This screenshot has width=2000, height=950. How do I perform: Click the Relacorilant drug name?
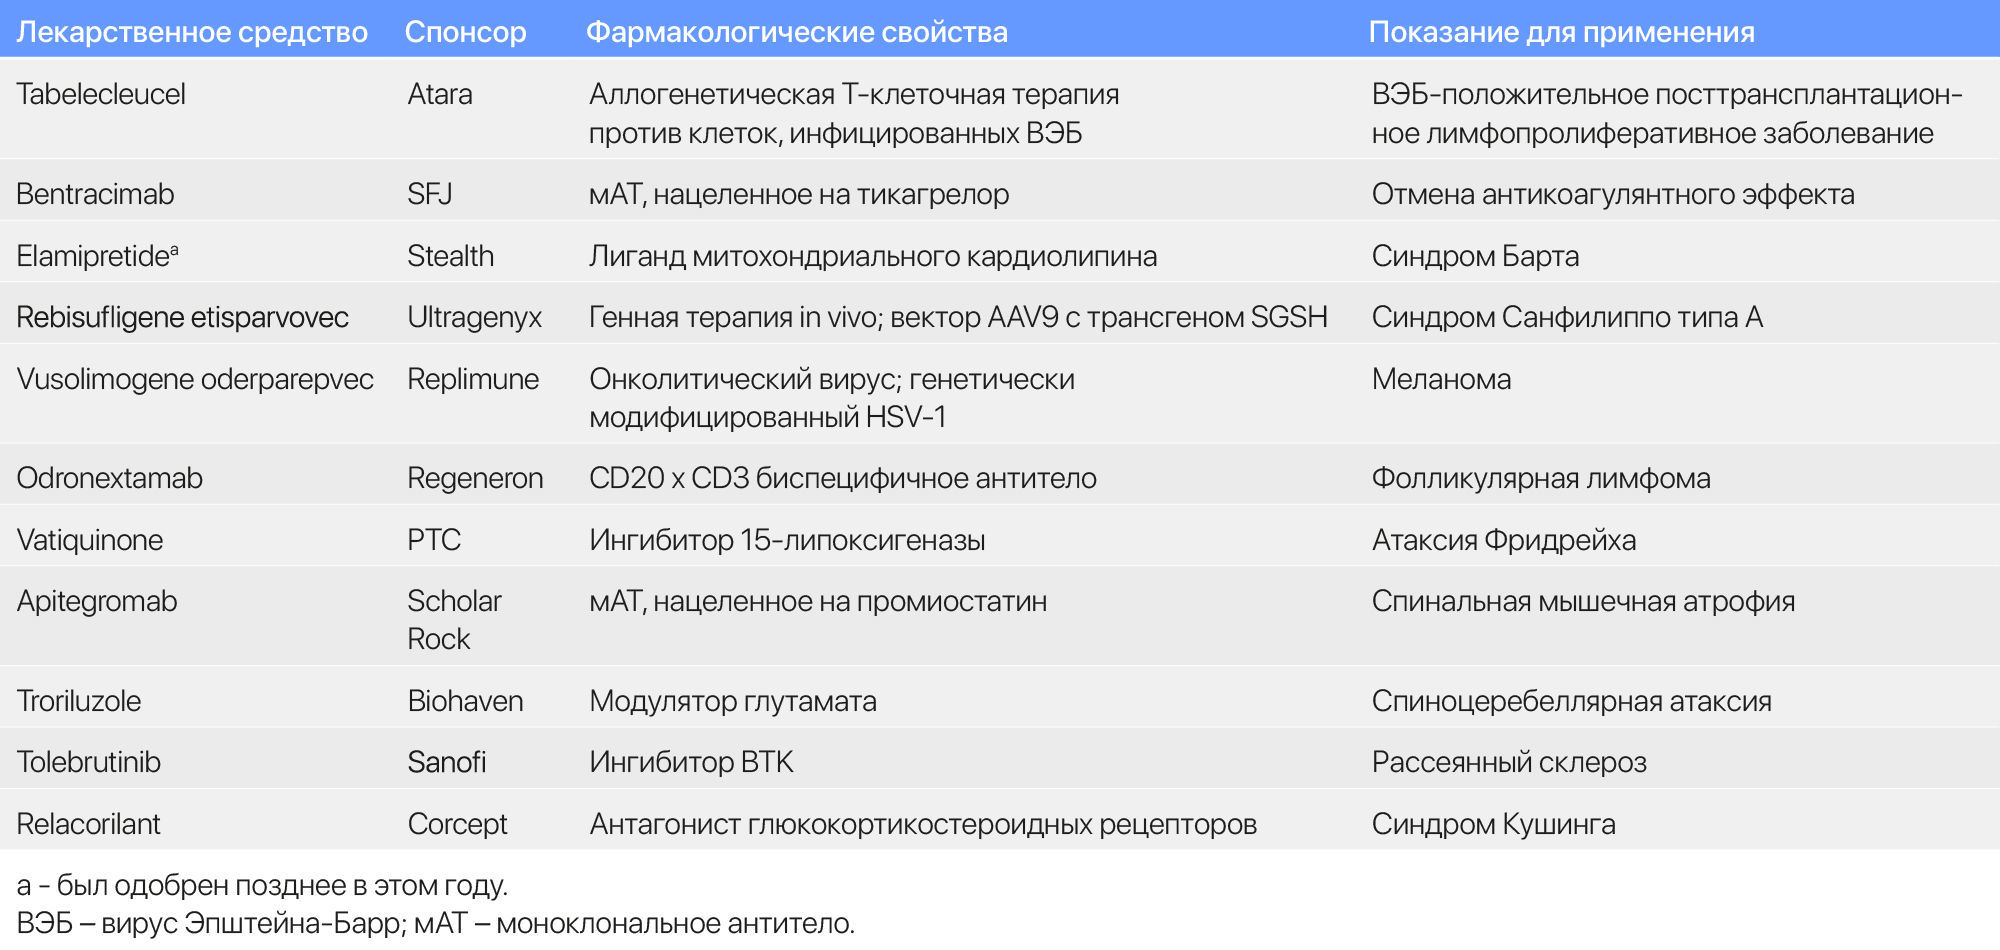pos(88,824)
